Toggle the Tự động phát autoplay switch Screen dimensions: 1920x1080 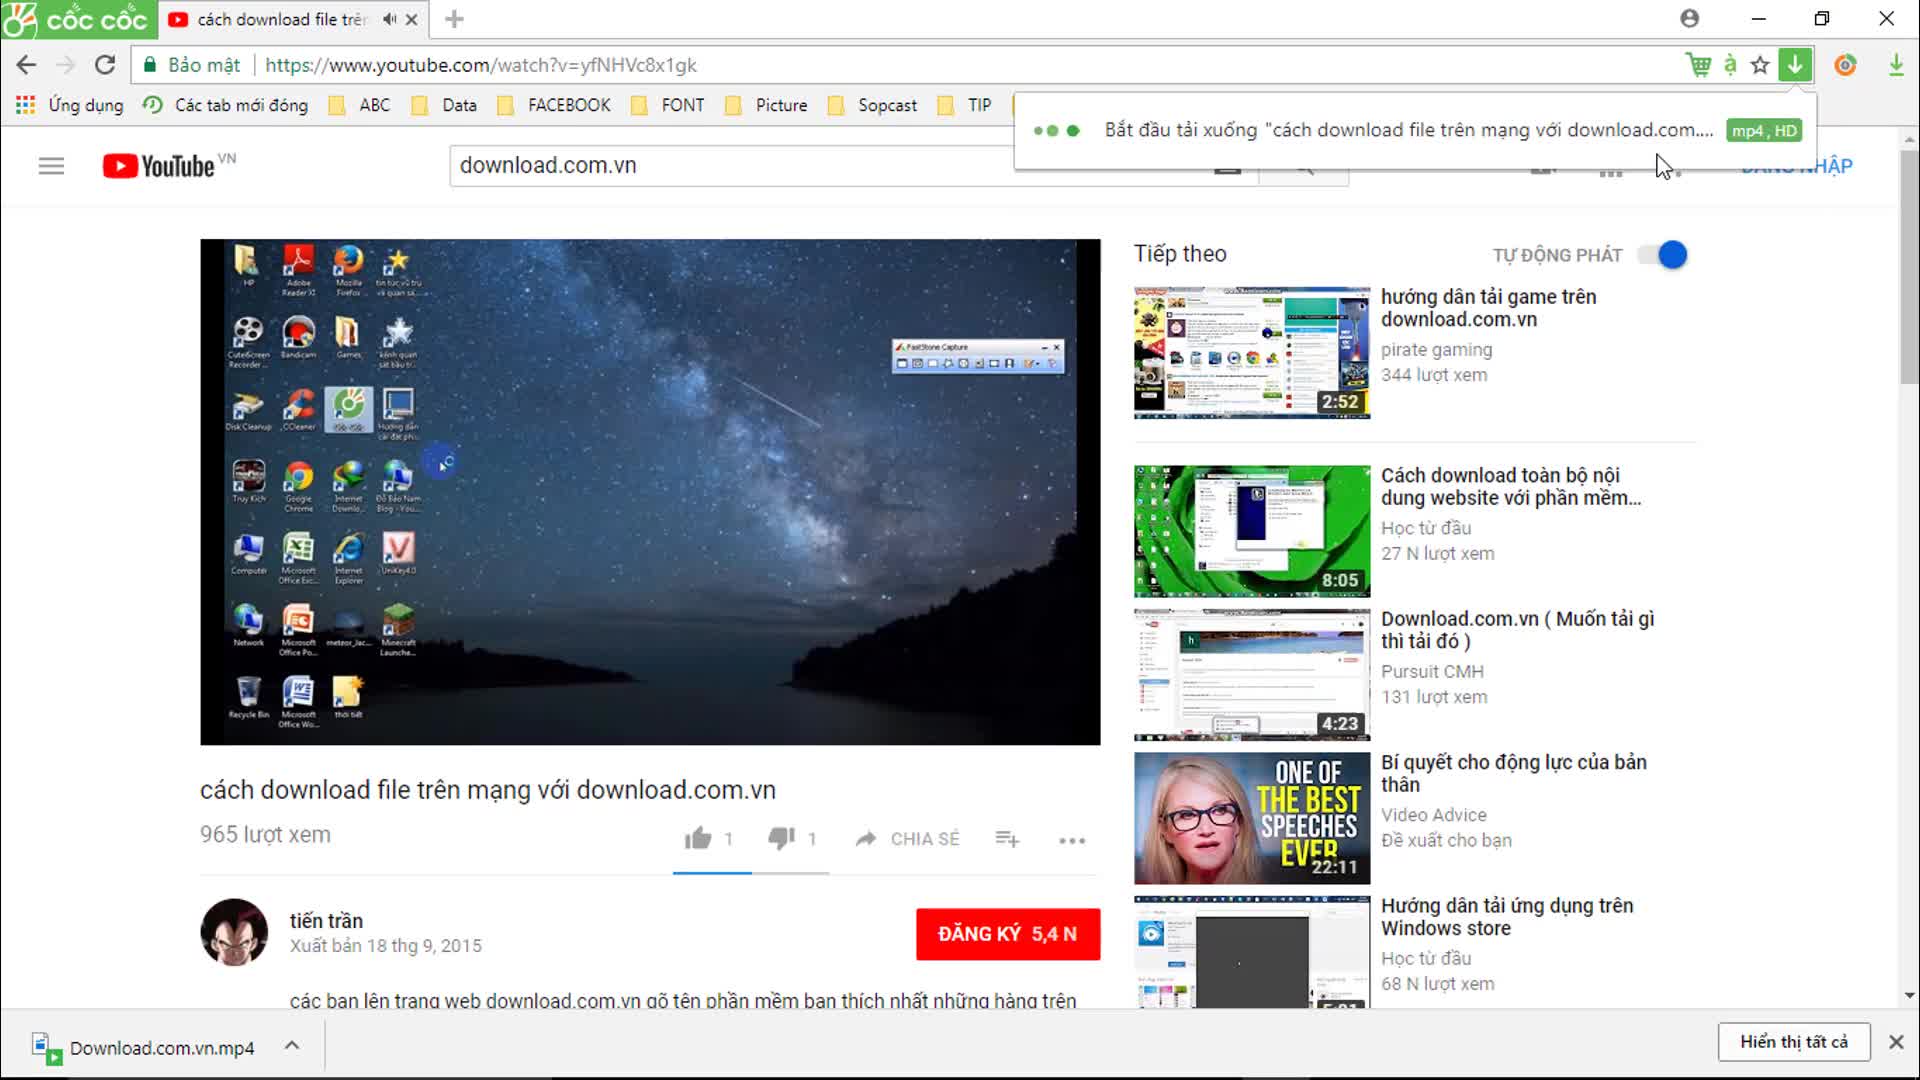(x=1663, y=255)
